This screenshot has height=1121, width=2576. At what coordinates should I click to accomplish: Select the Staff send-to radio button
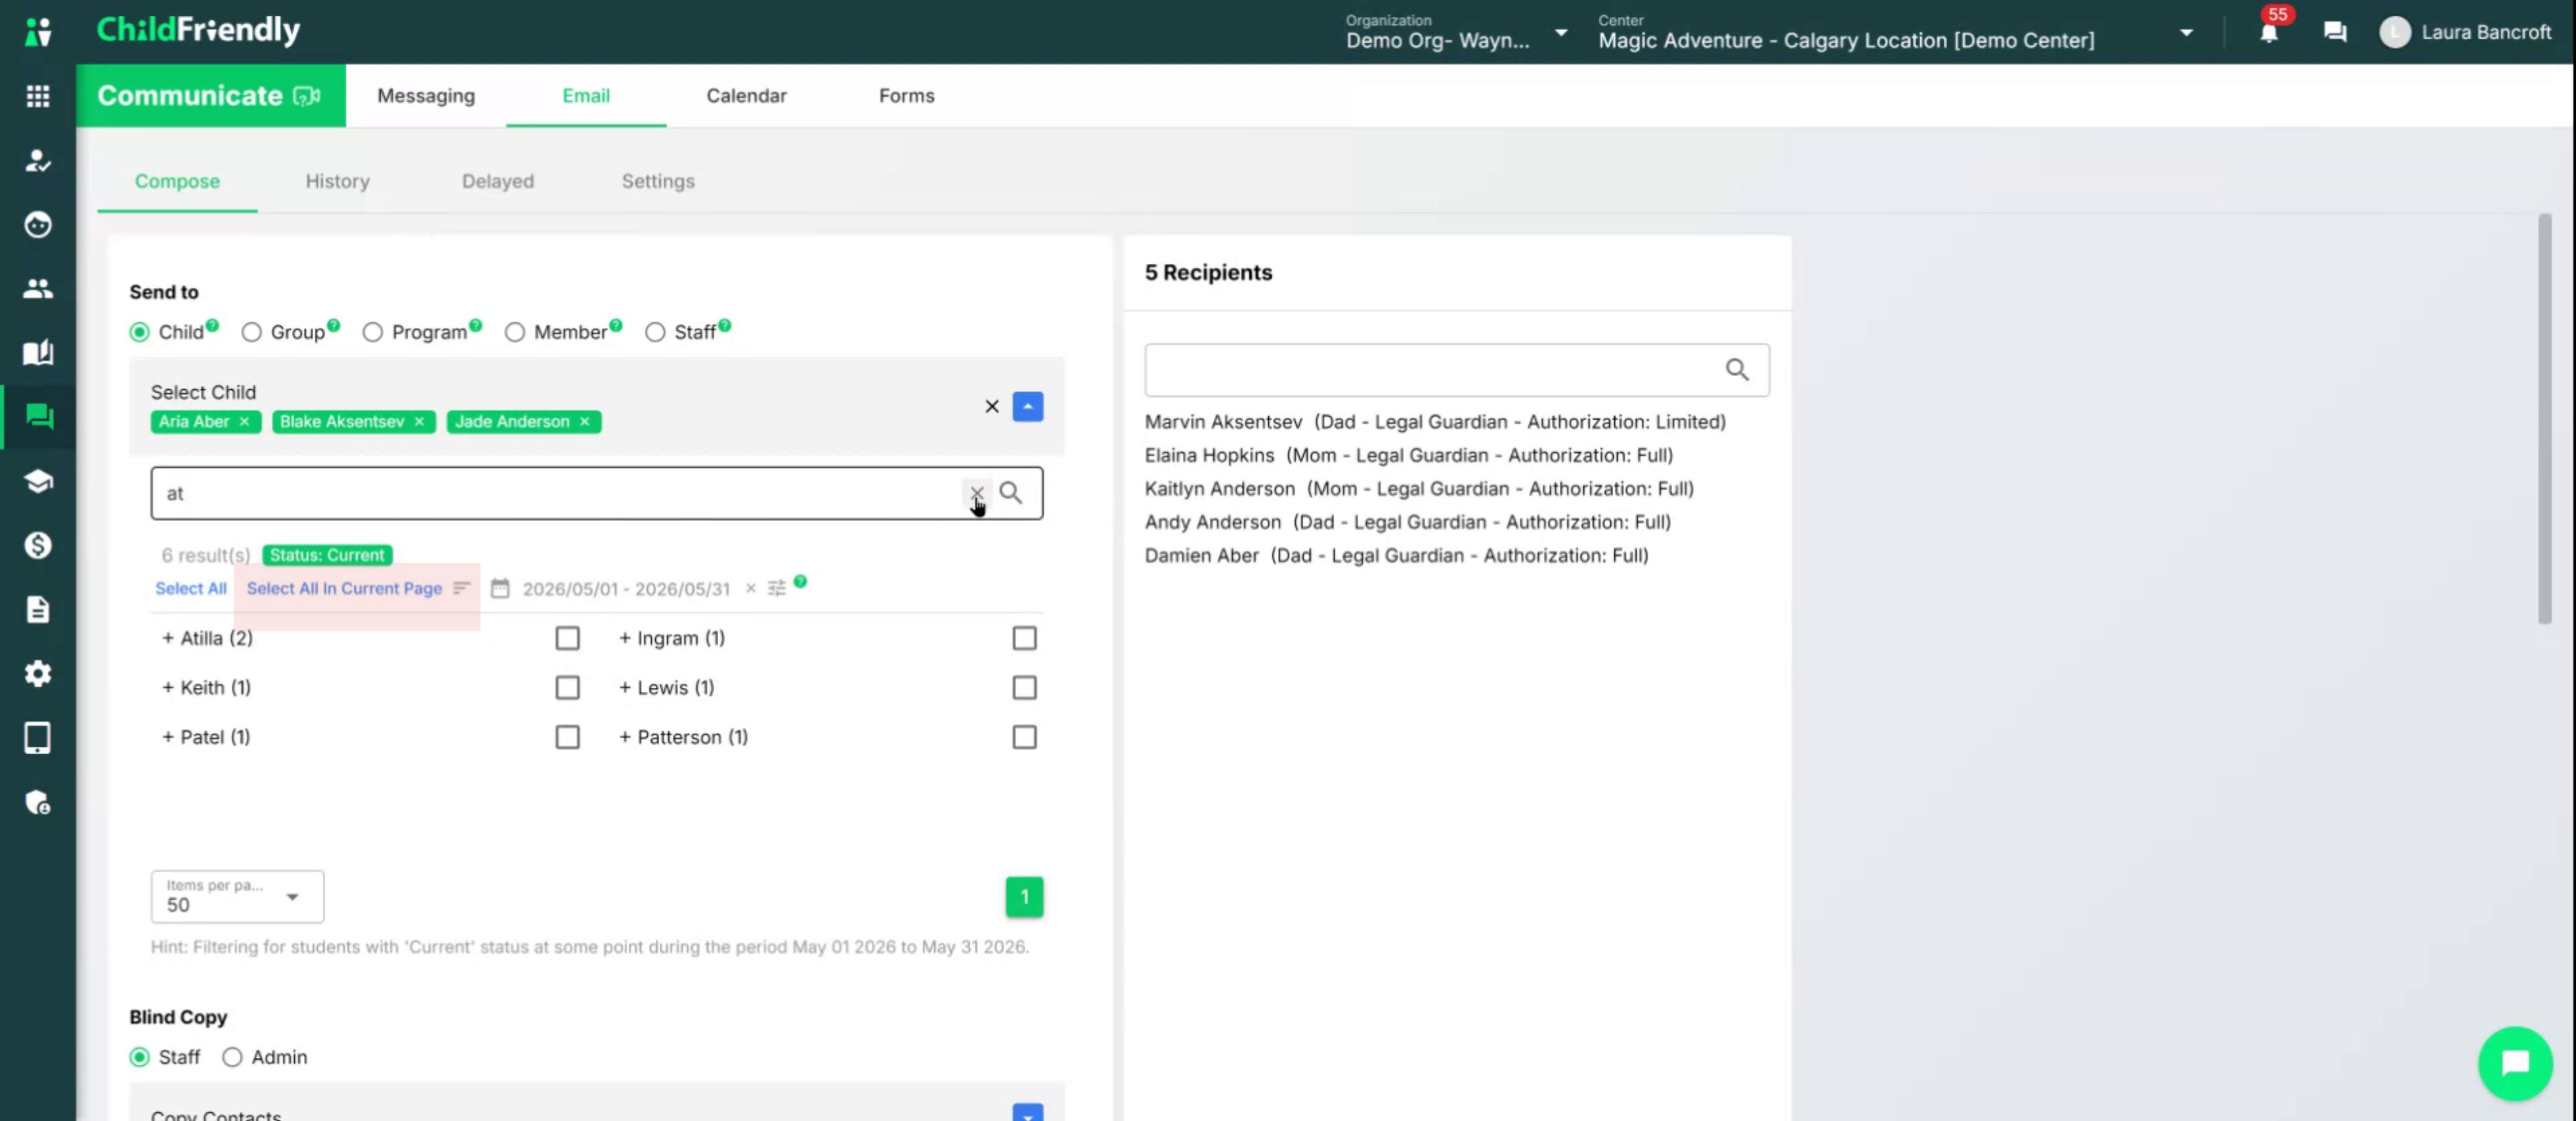pyautogui.click(x=655, y=332)
